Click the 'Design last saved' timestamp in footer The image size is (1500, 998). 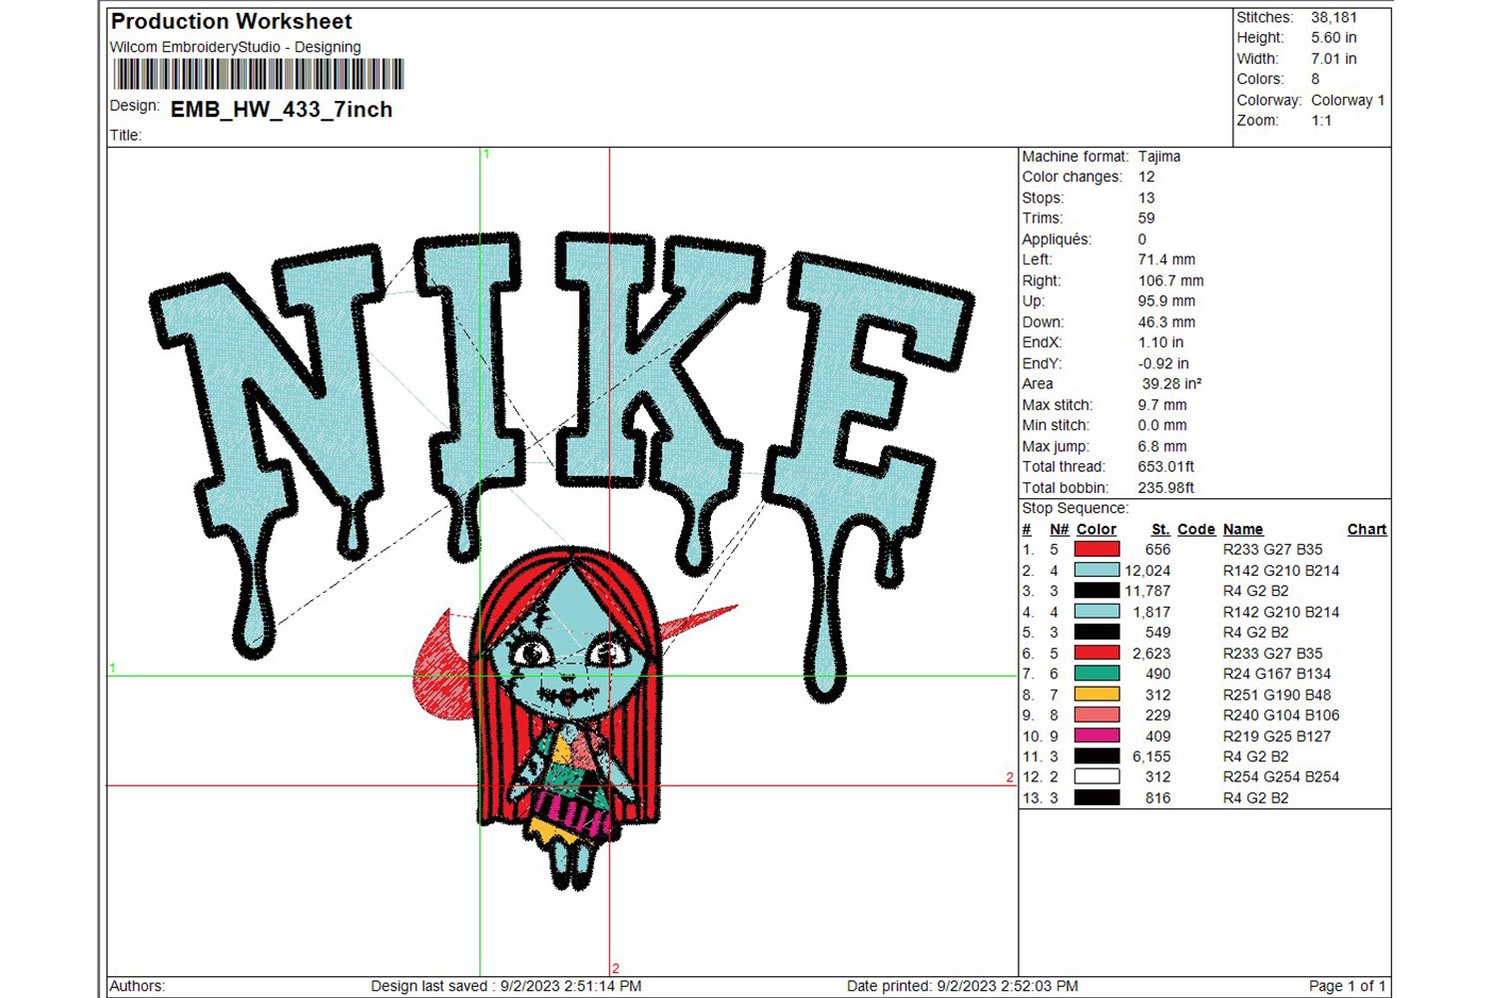tap(506, 986)
